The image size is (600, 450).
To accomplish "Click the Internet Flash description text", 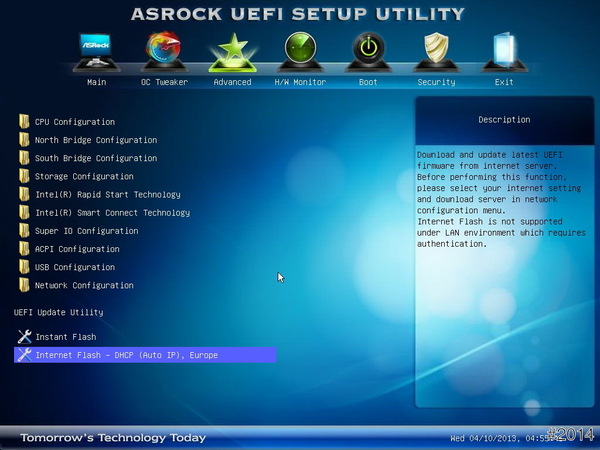I will [x=501, y=199].
